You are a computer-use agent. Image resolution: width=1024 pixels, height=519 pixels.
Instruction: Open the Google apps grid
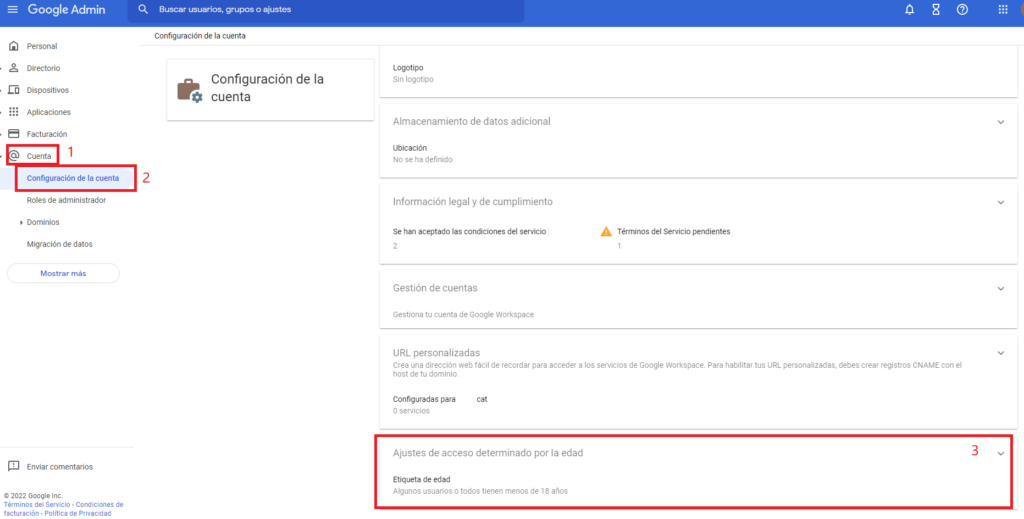pyautogui.click(x=1003, y=10)
